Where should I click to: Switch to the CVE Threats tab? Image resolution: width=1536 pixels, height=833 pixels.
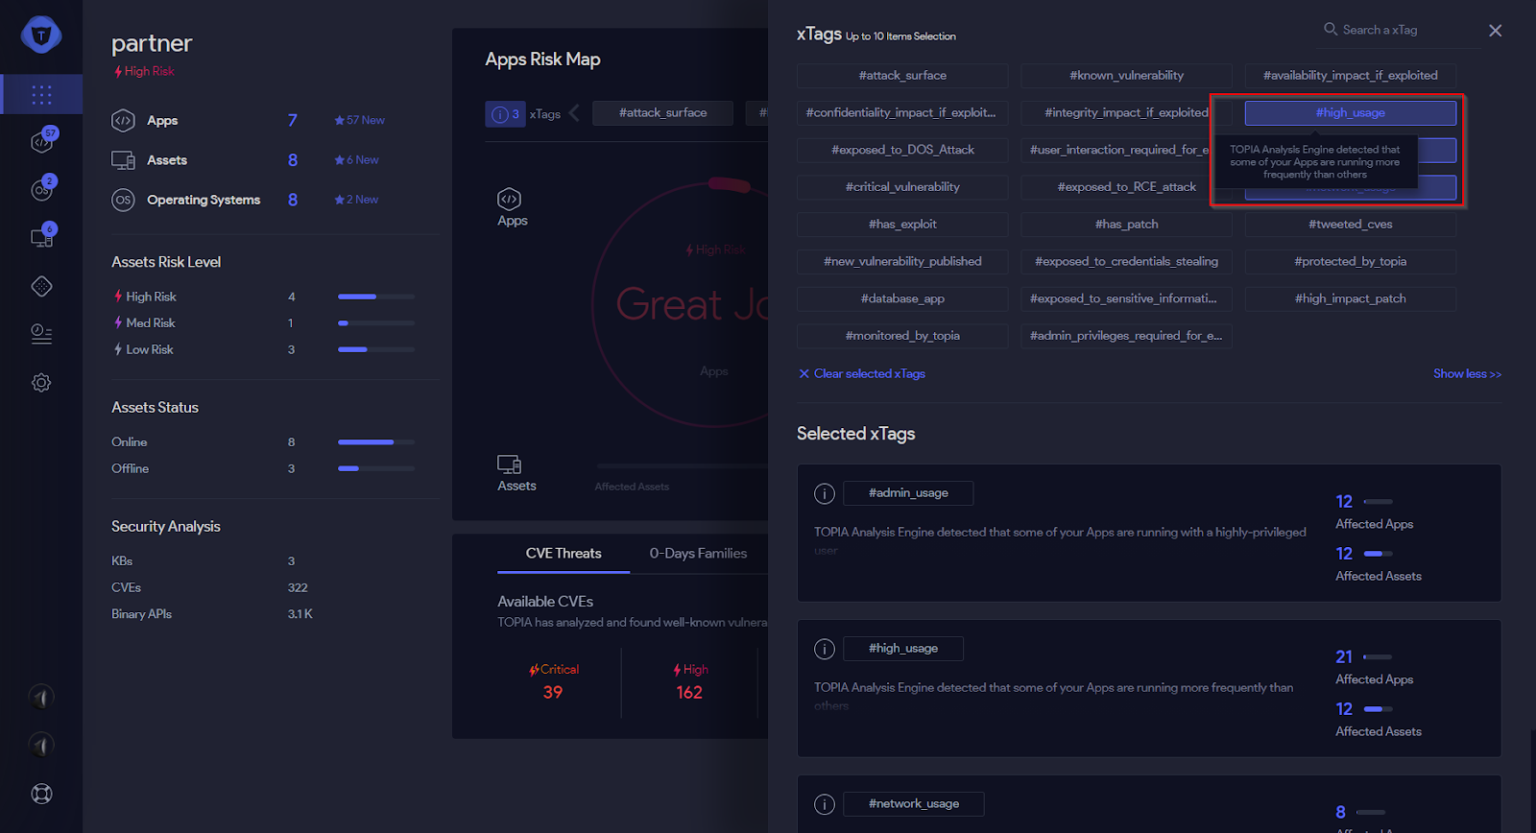(x=564, y=554)
